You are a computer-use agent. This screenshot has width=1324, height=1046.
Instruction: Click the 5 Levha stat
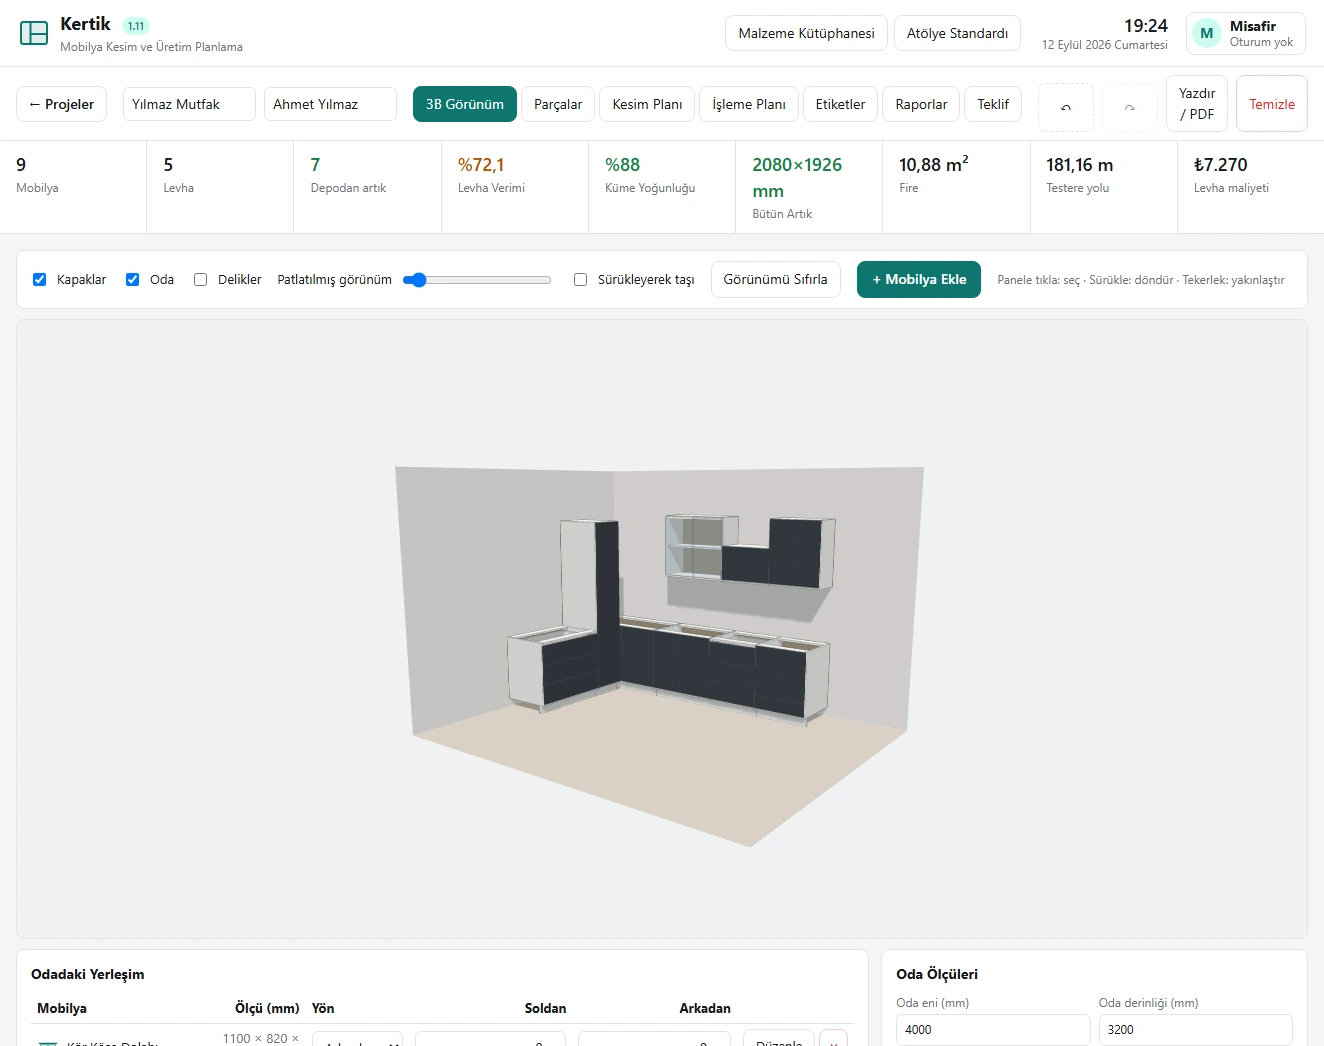(220, 187)
